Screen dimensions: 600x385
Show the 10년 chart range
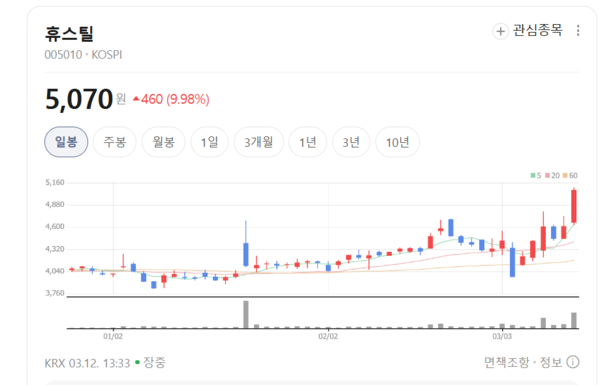pyautogui.click(x=397, y=142)
